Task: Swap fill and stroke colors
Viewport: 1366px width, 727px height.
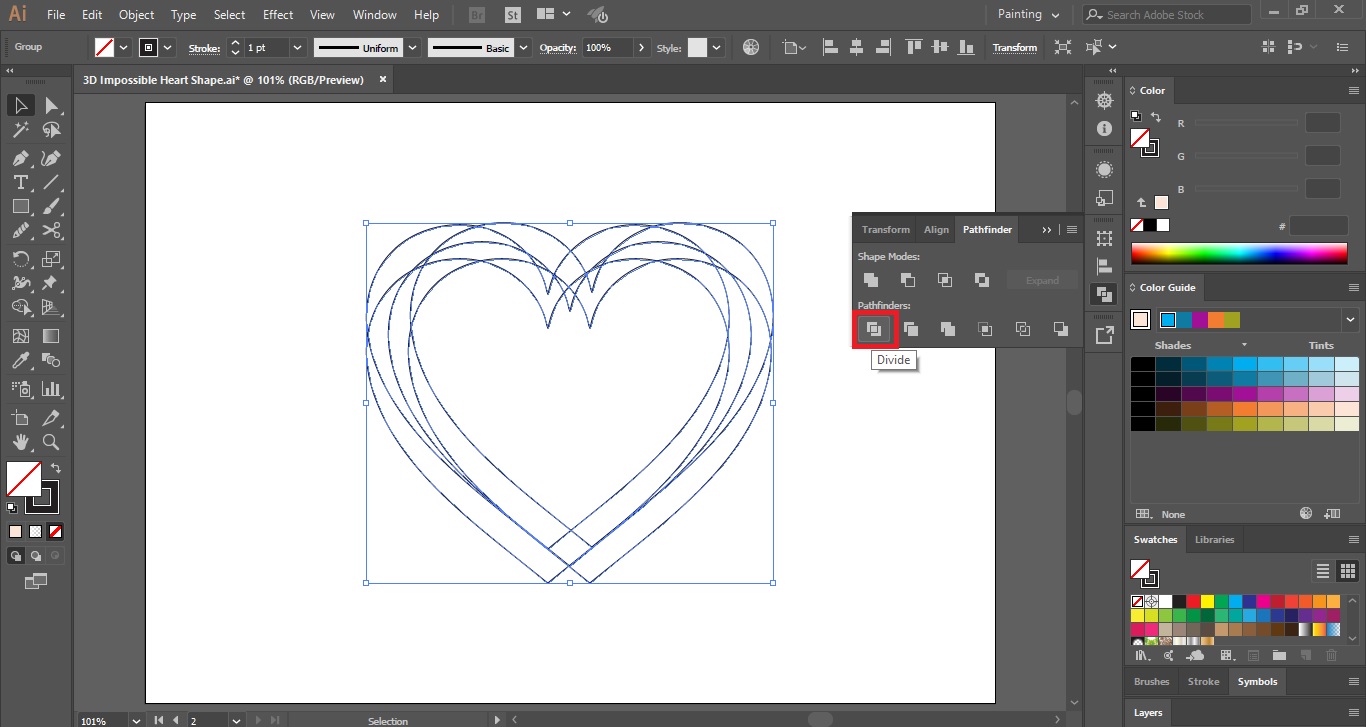Action: point(56,468)
